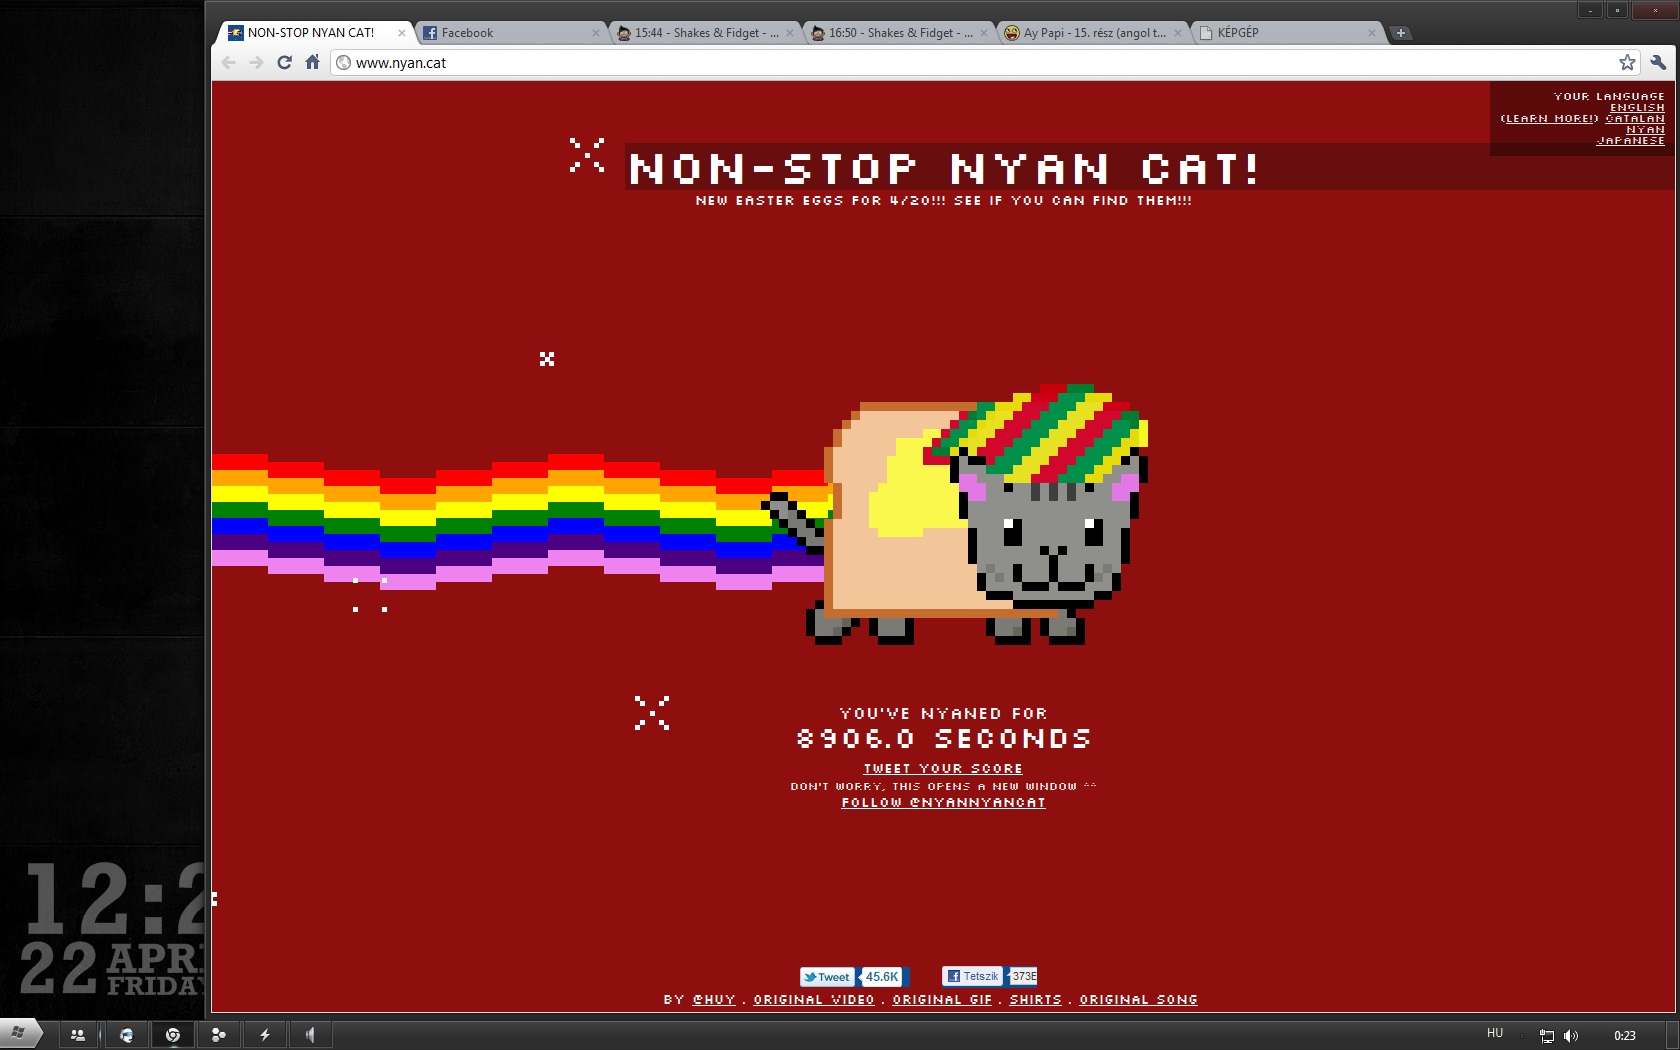Open the system tray volume icon

[x=1571, y=1036]
